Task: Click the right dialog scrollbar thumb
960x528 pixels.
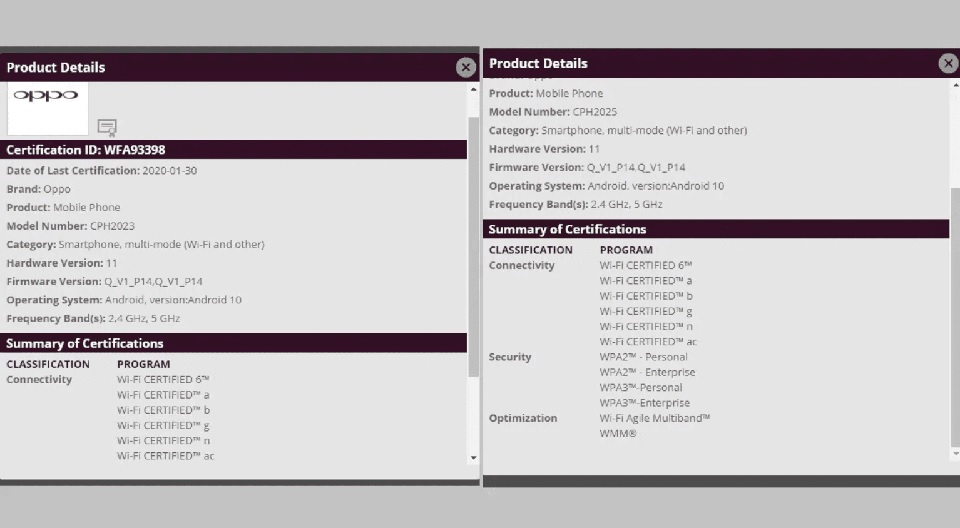Action: click(956, 317)
